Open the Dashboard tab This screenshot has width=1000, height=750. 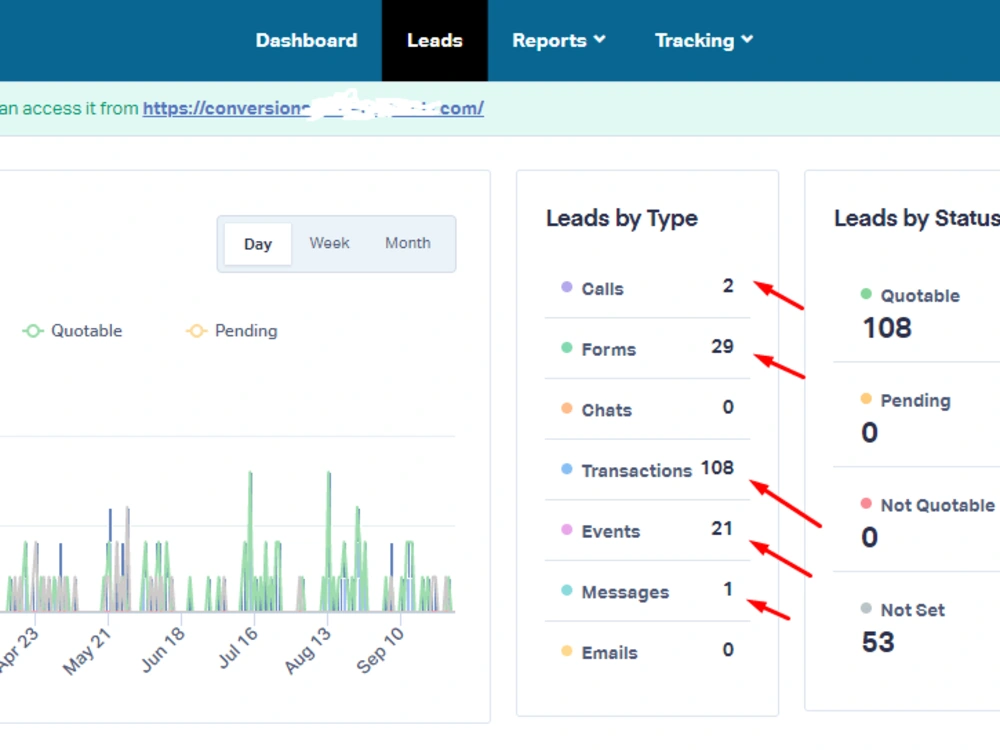(x=306, y=40)
